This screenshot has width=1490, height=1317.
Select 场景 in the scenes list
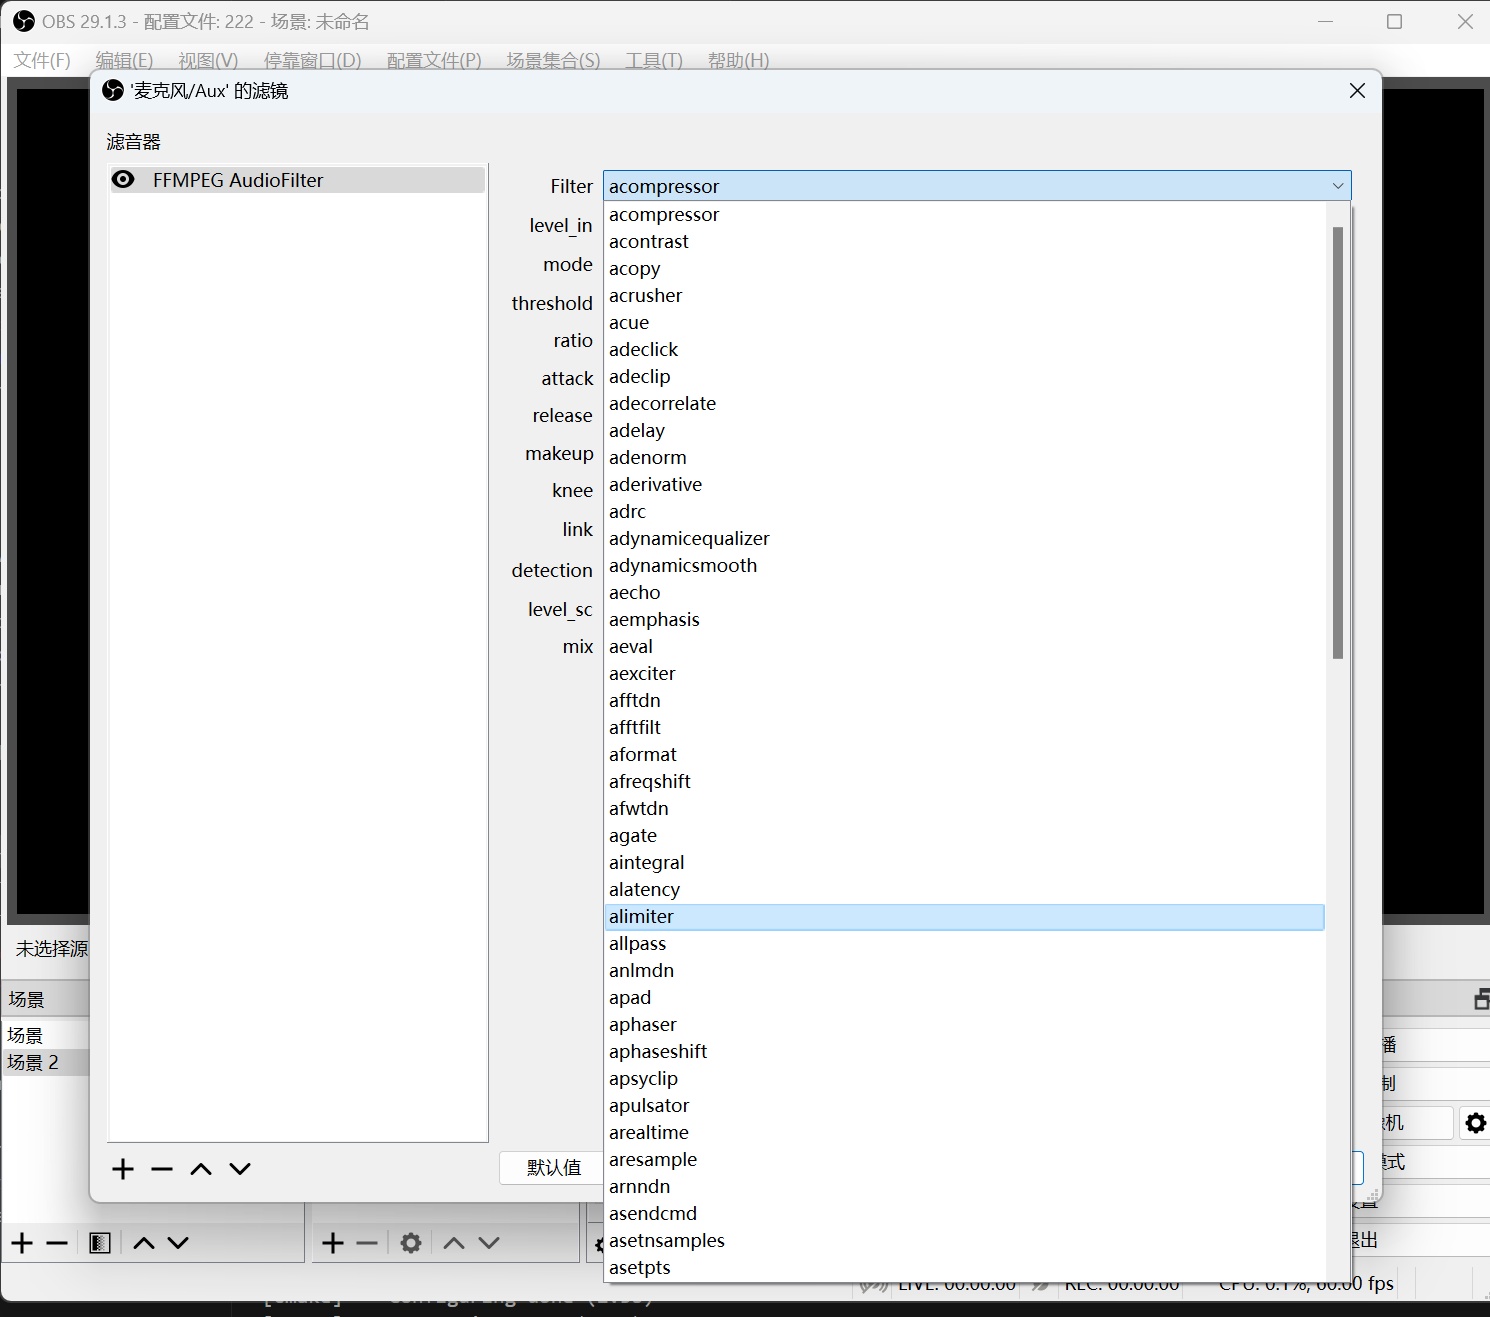pyautogui.click(x=45, y=1035)
